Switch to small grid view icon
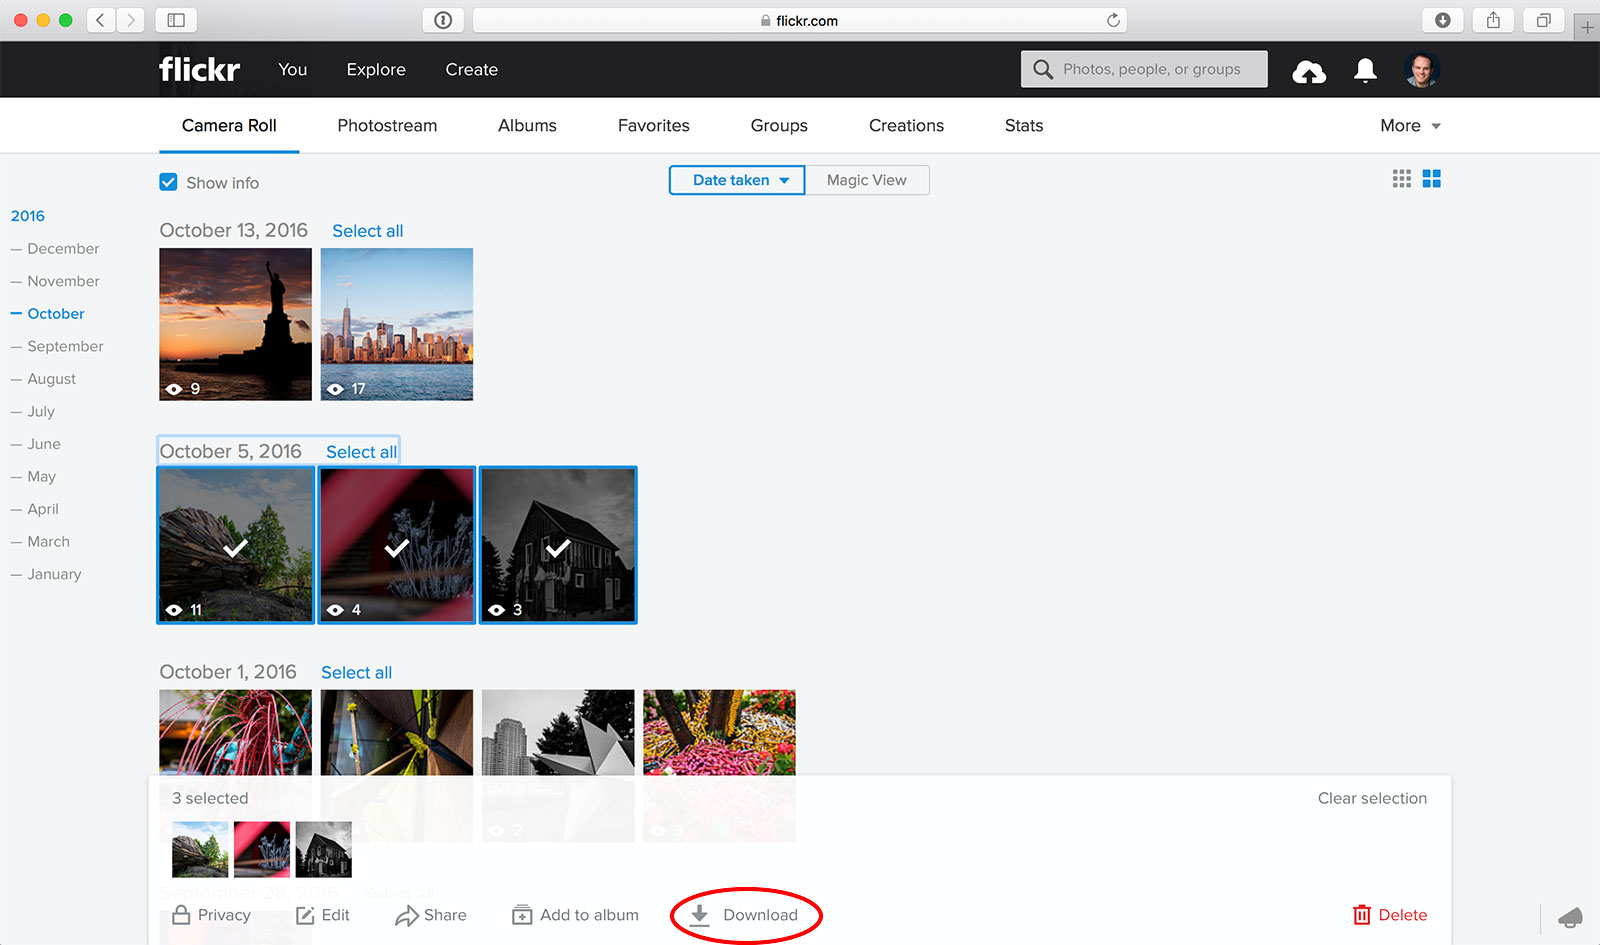Screen dimensions: 1600x945 tap(1402, 179)
